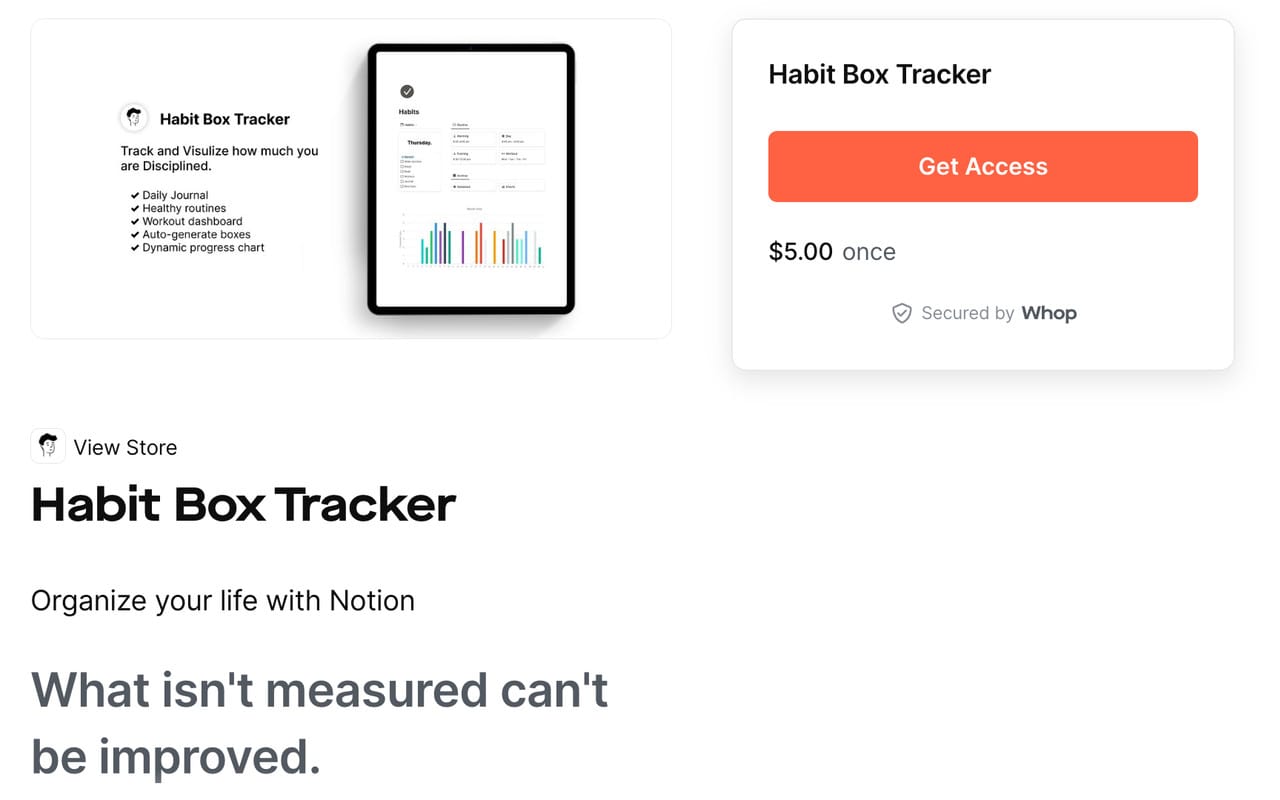
Task: Click the checkmark page icon above Habits
Action: pyautogui.click(x=406, y=91)
